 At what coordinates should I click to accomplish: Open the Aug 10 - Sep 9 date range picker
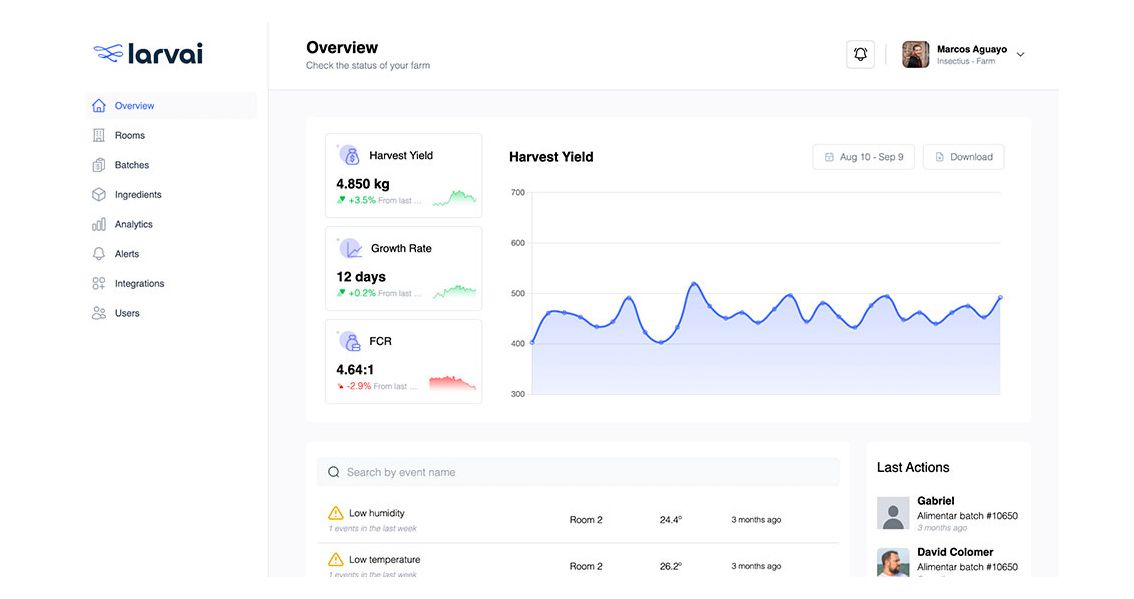pyautogui.click(x=863, y=157)
